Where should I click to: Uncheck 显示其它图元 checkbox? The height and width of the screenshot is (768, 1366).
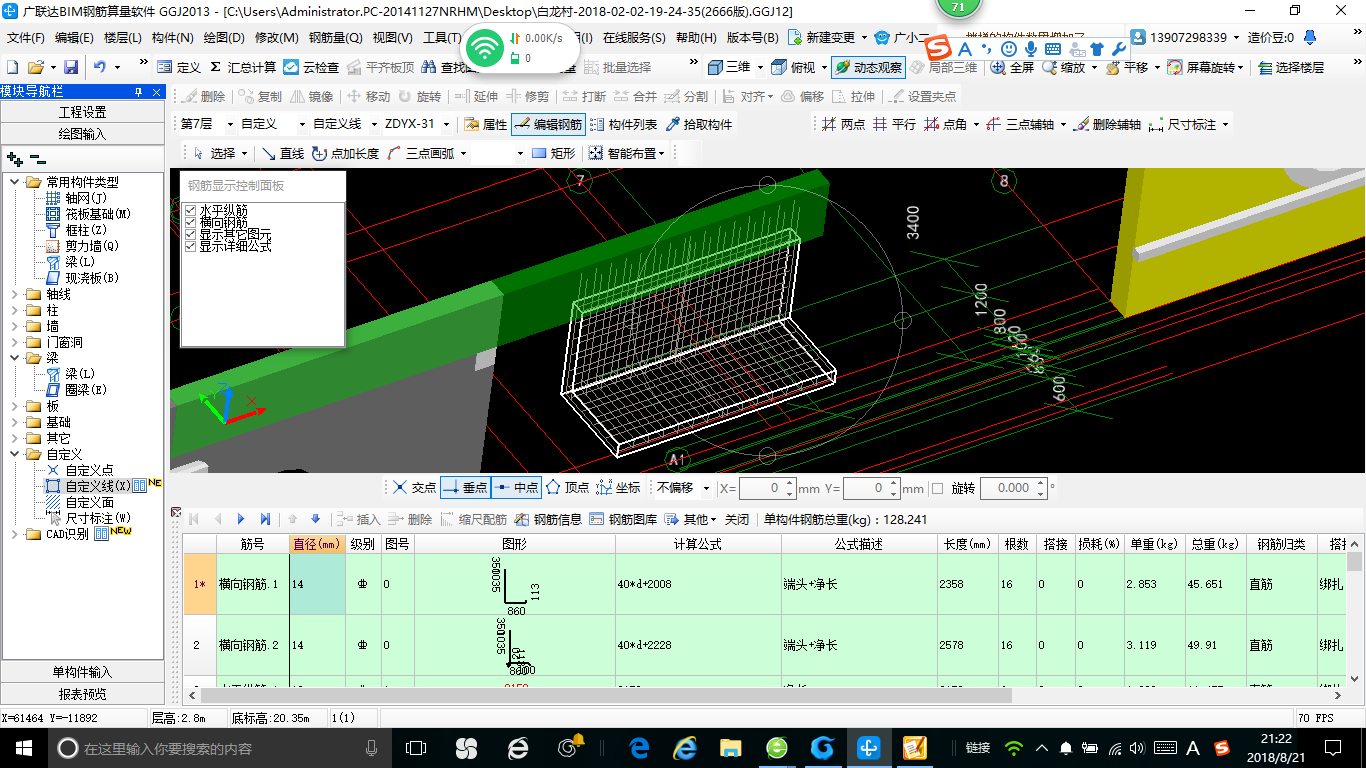(191, 234)
